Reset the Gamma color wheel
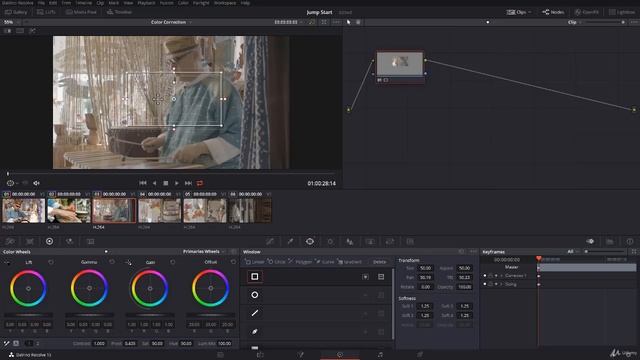 [x=112, y=262]
